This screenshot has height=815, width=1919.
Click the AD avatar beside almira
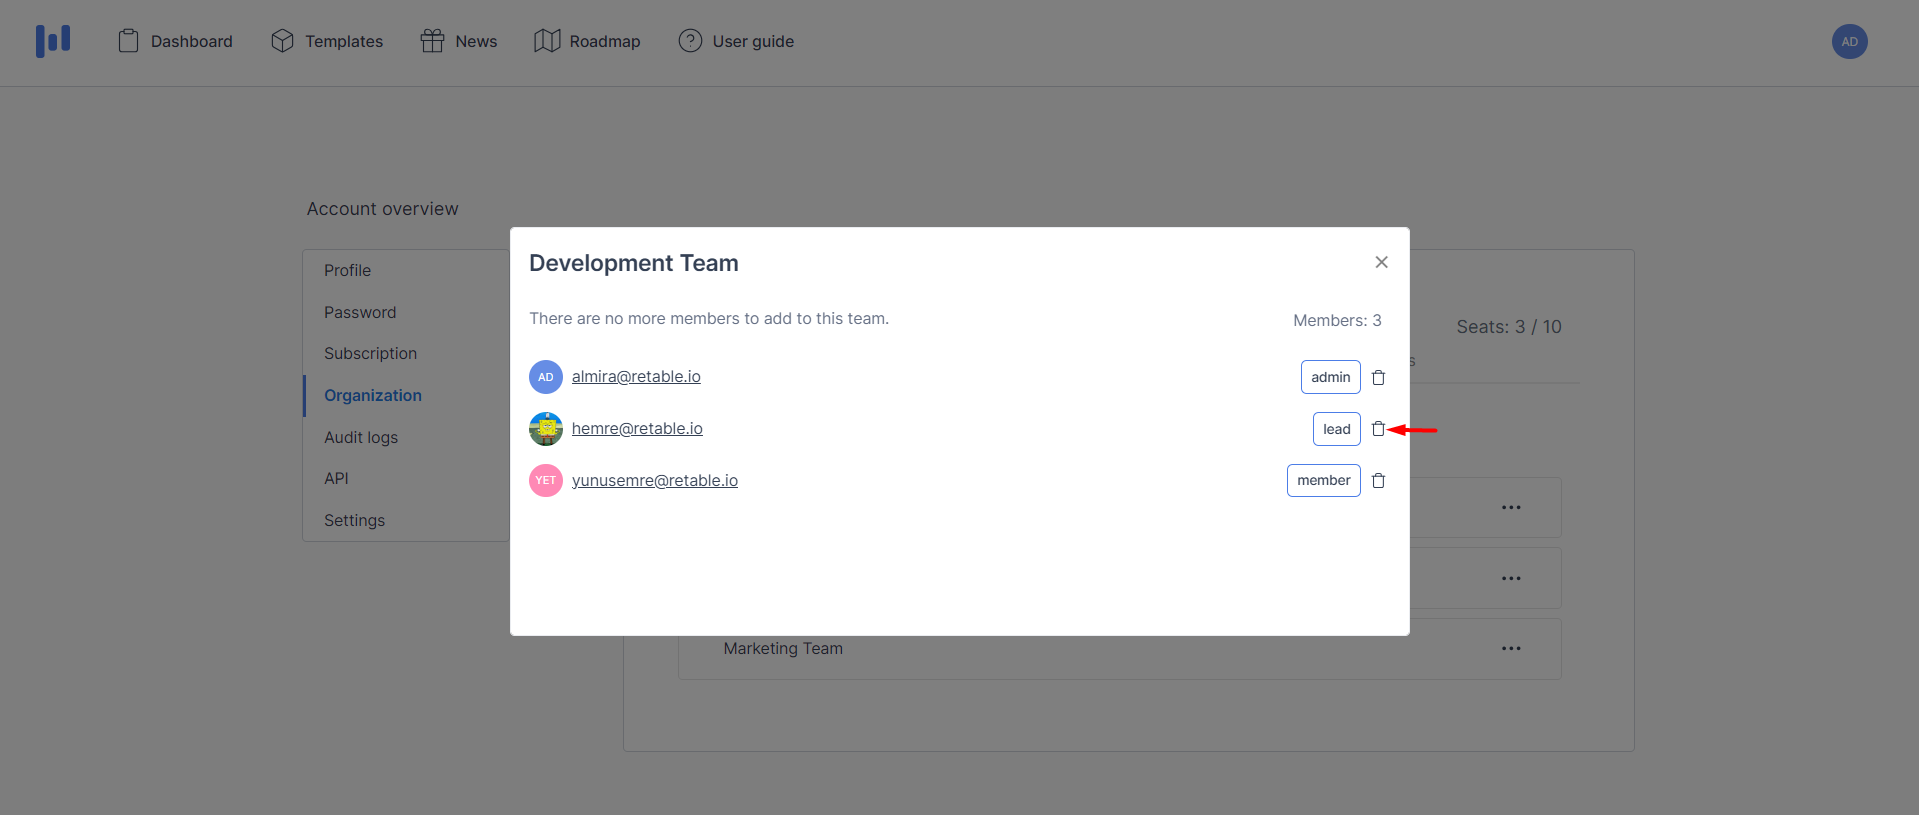coord(546,377)
